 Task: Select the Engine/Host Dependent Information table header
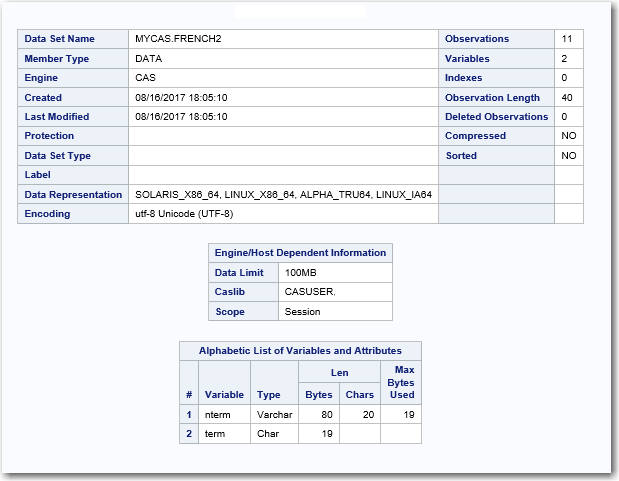(300, 253)
